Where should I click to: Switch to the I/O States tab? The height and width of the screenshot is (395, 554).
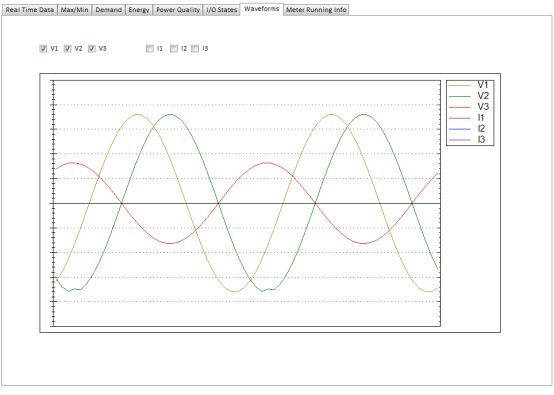(x=222, y=10)
